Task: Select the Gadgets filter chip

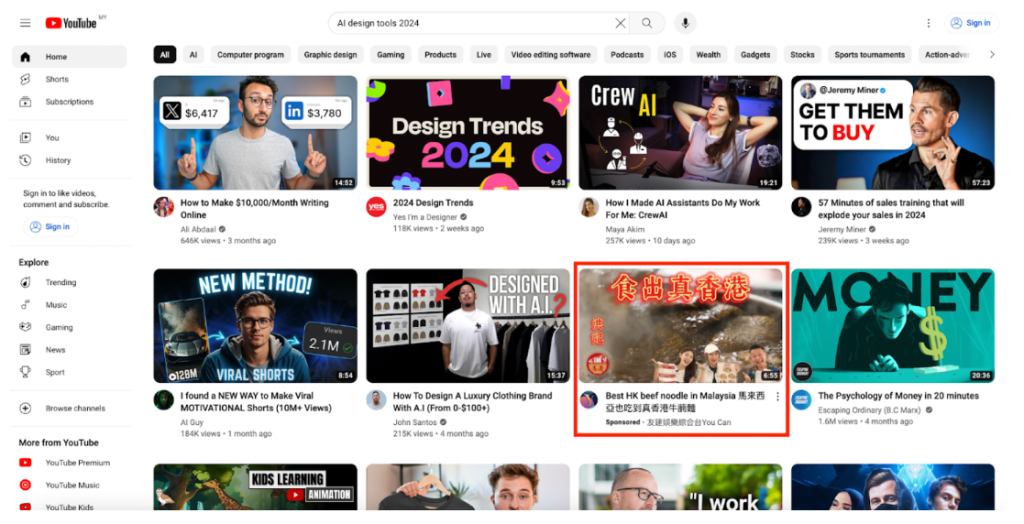Action: click(756, 55)
